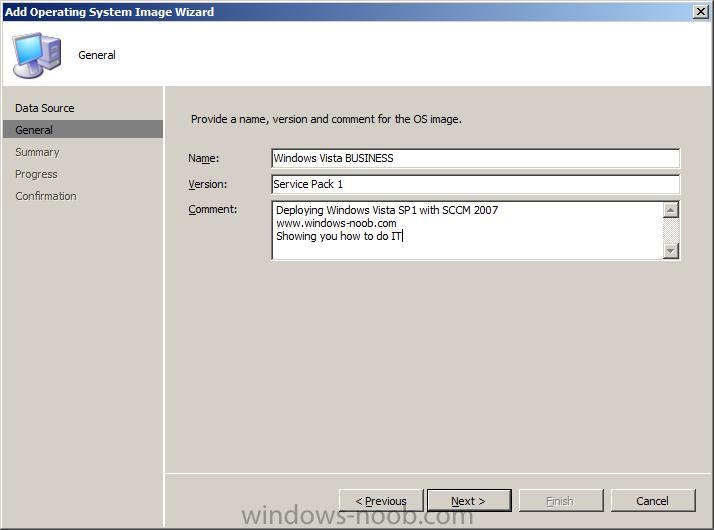Click the "Showing you how to do IT" line

click(x=339, y=236)
